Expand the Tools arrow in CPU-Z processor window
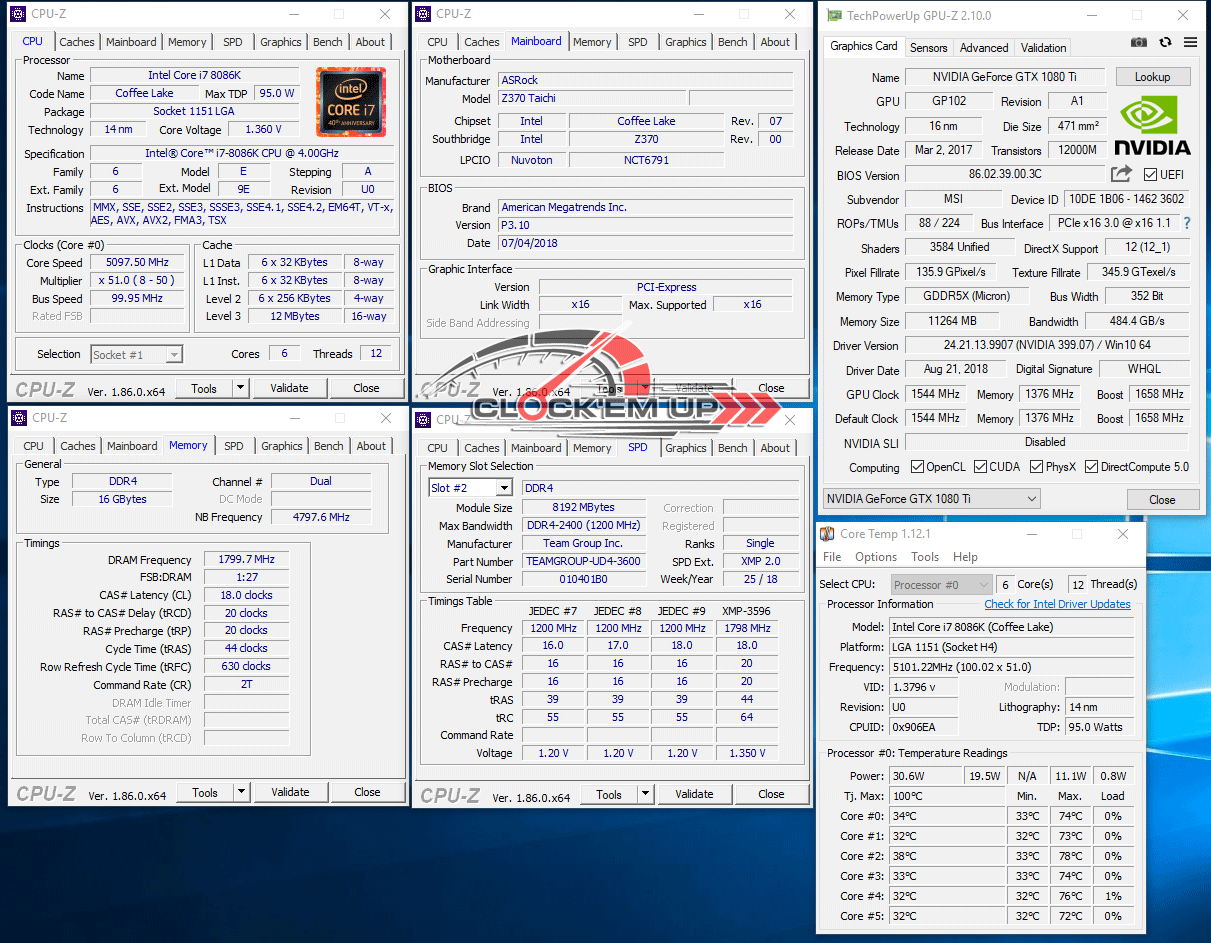 pyautogui.click(x=241, y=388)
